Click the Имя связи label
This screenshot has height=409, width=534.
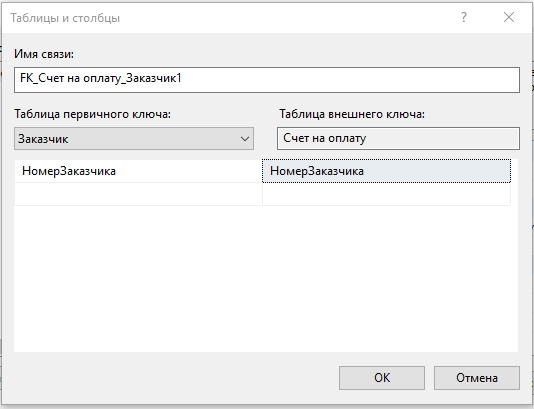pos(44,54)
